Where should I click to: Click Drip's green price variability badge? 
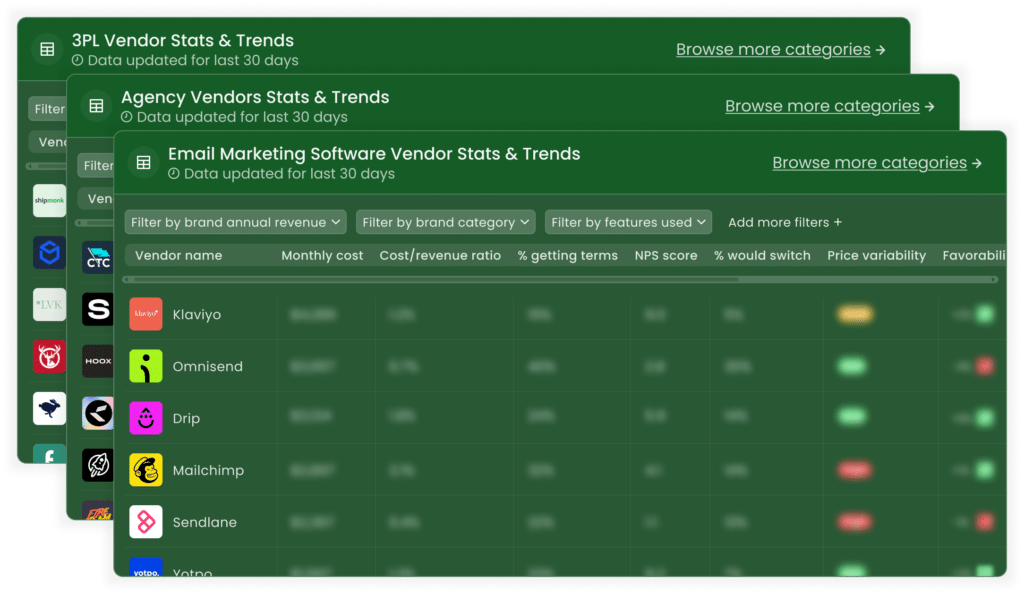click(x=852, y=416)
